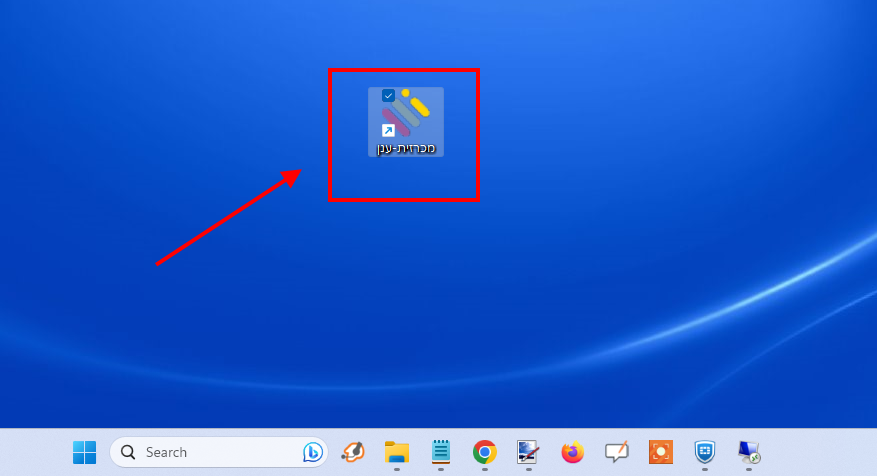The height and width of the screenshot is (476, 877).
Task: Click the מכרזית-ענן shortcut name label
Action: point(405,148)
